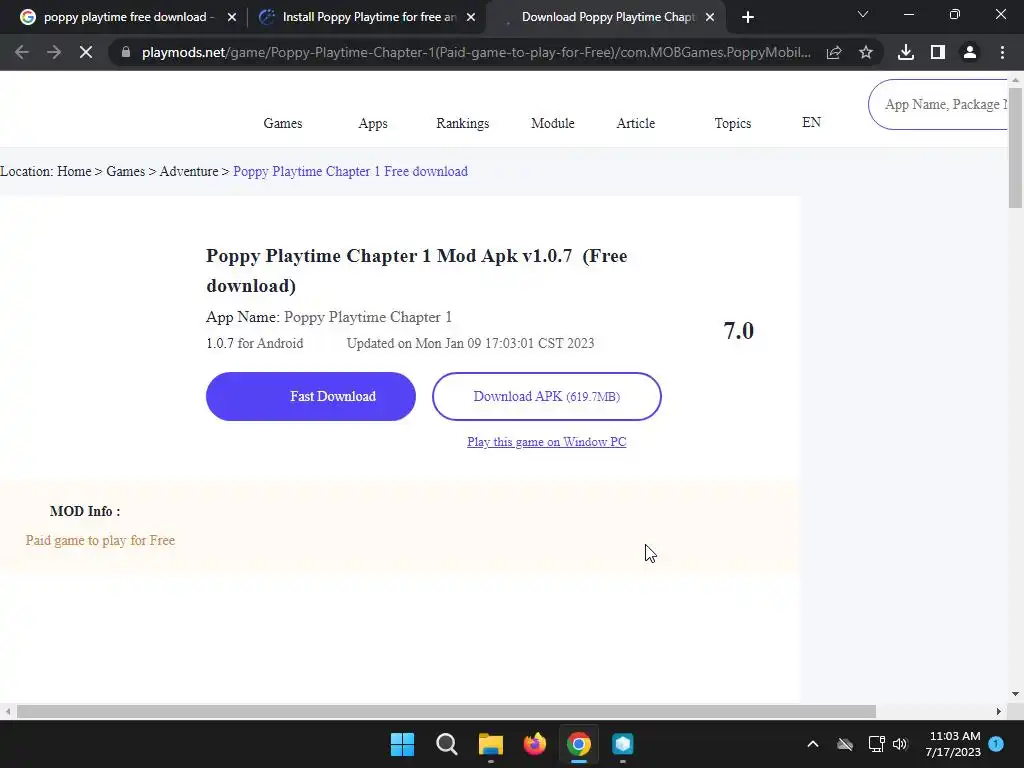The height and width of the screenshot is (768, 1024).
Task: Stop loading the page in Chrome
Action: pos(86,52)
